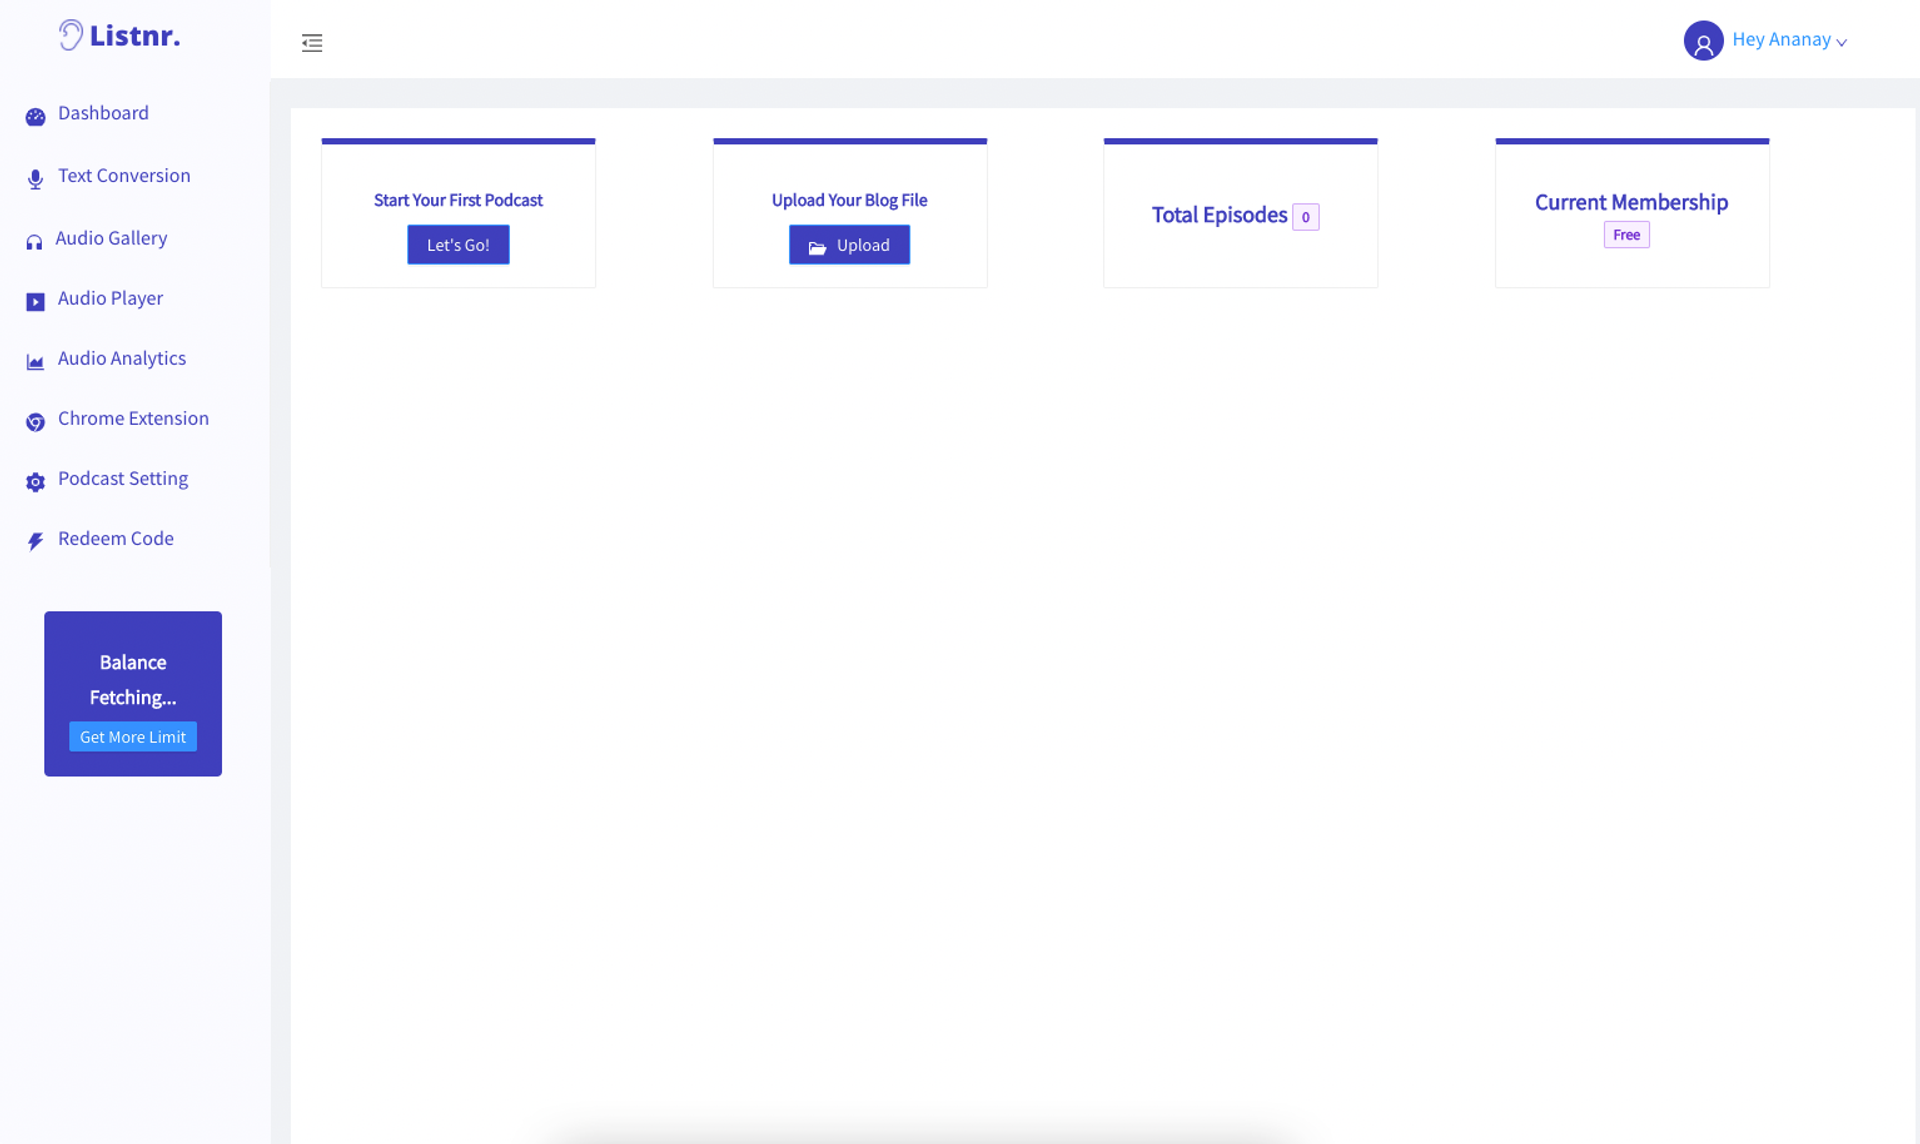Click the Listnr ear logo
Screen dimensions: 1920x1144
(x=70, y=35)
